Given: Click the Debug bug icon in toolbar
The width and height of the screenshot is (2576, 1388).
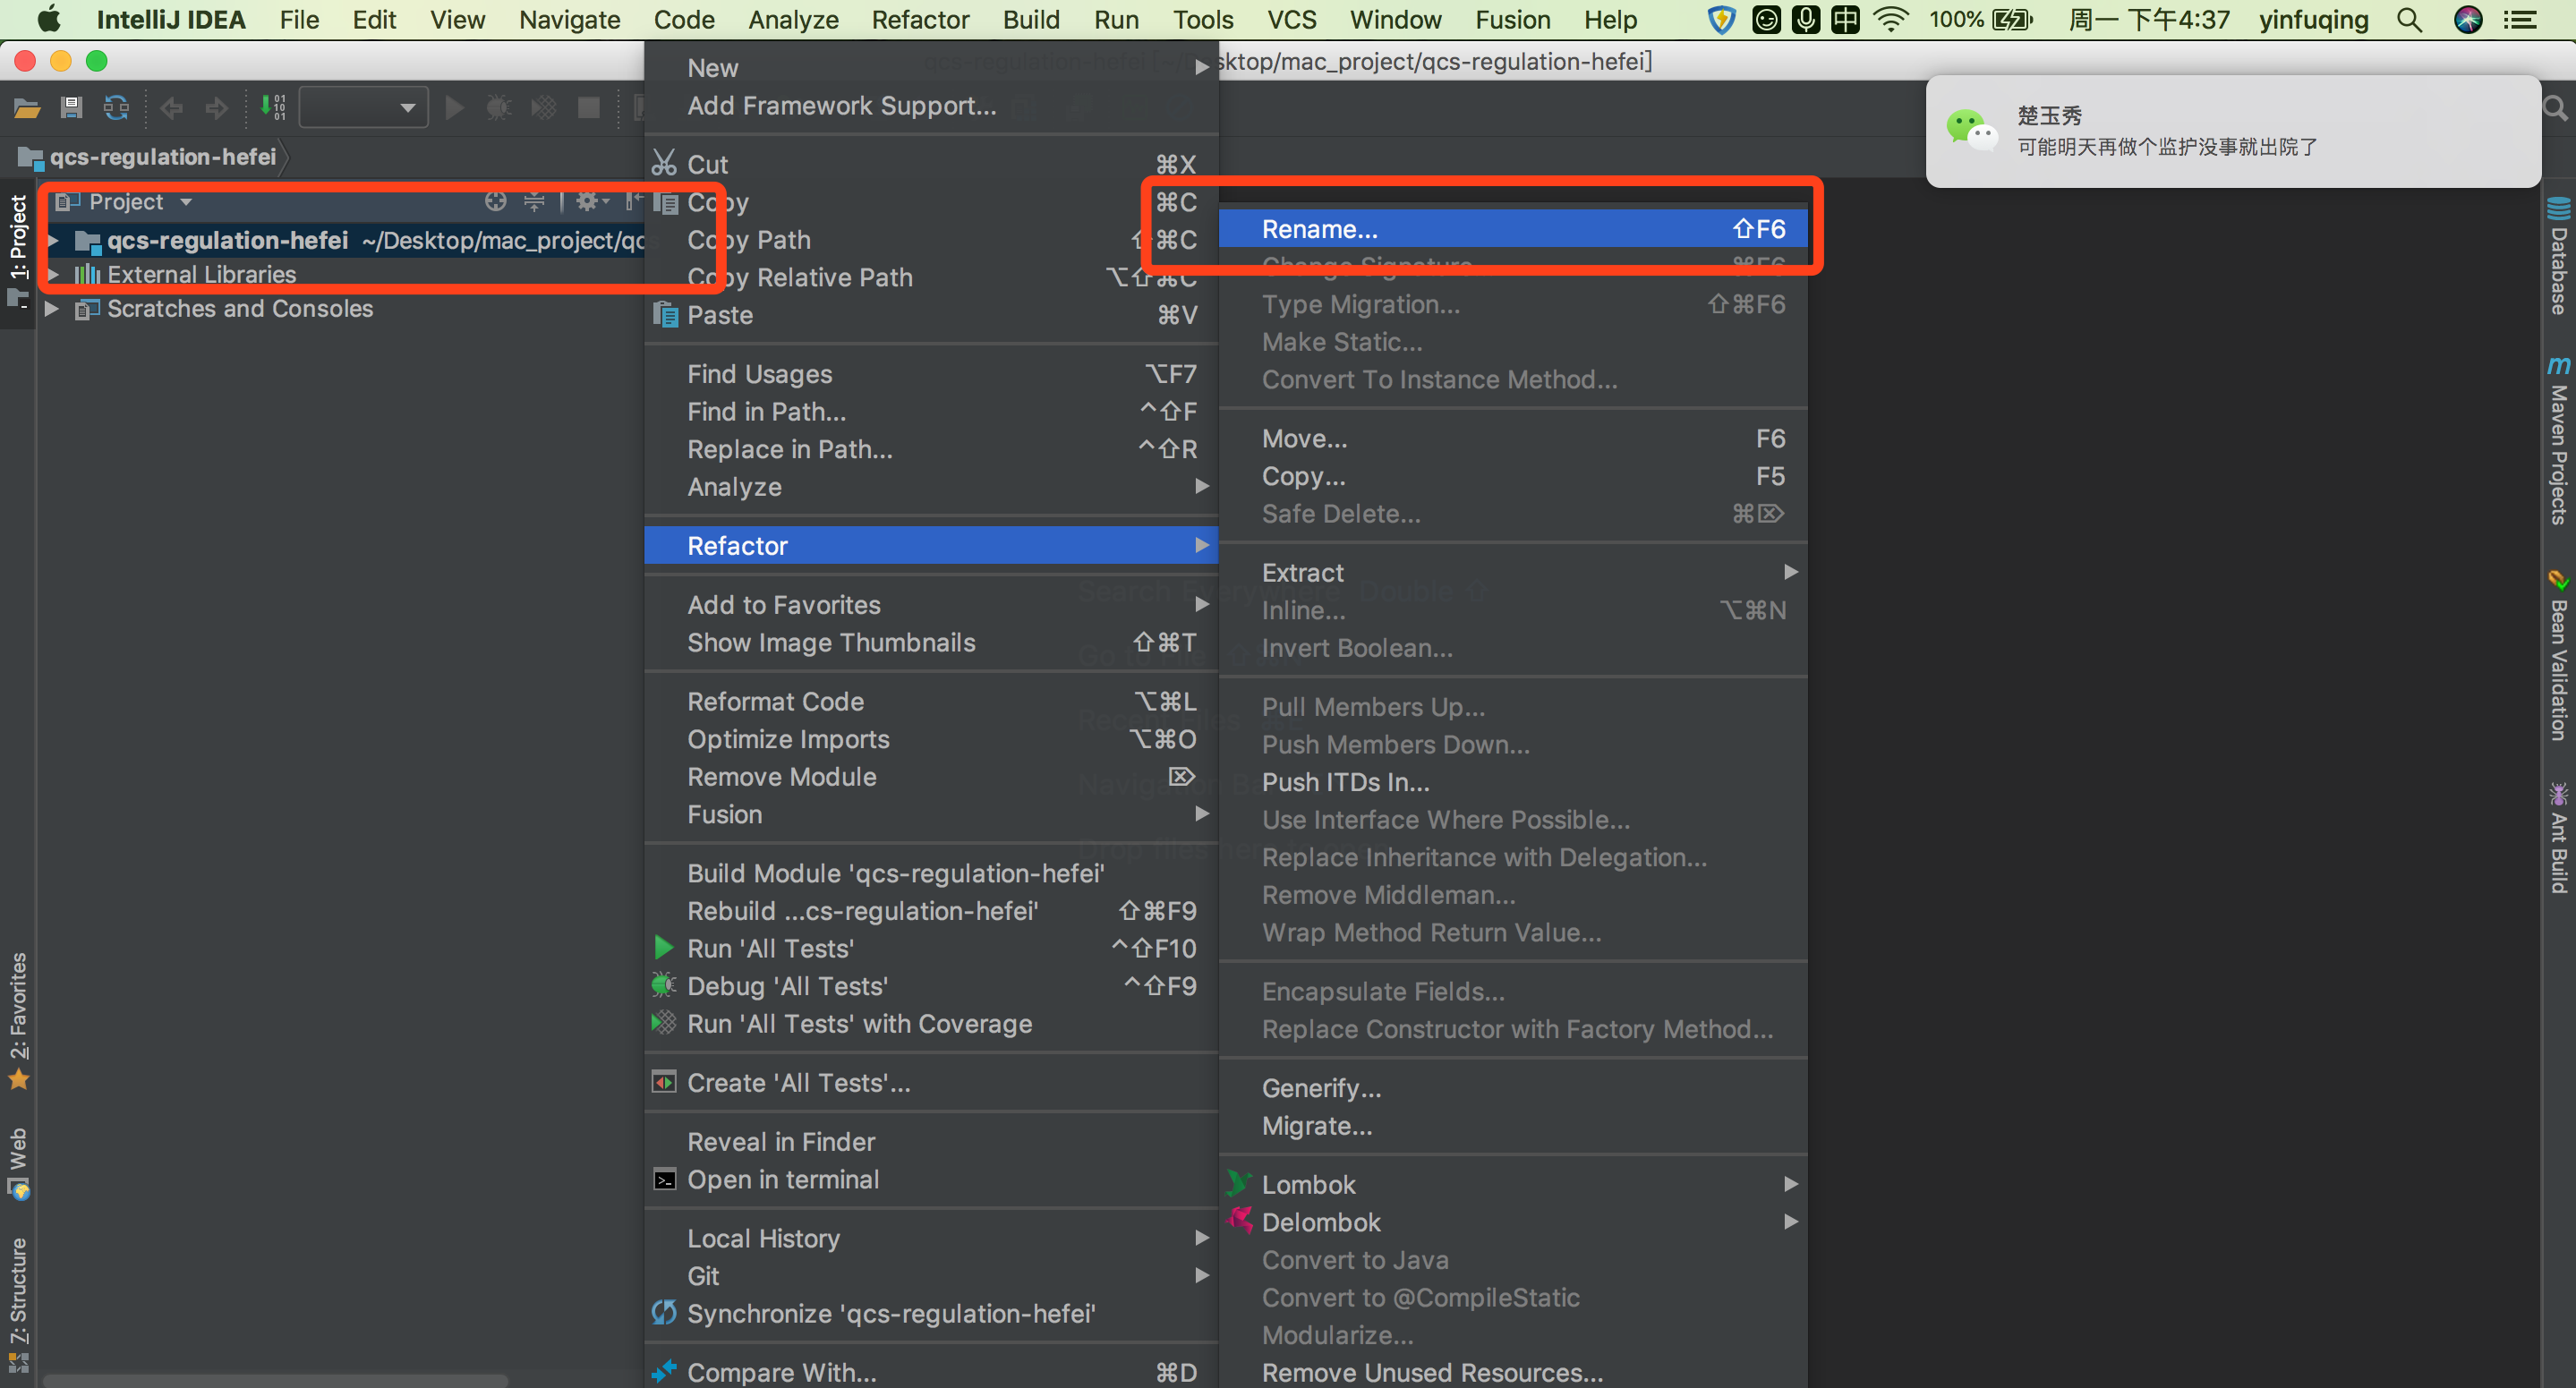Looking at the screenshot, I should pyautogui.click(x=498, y=108).
